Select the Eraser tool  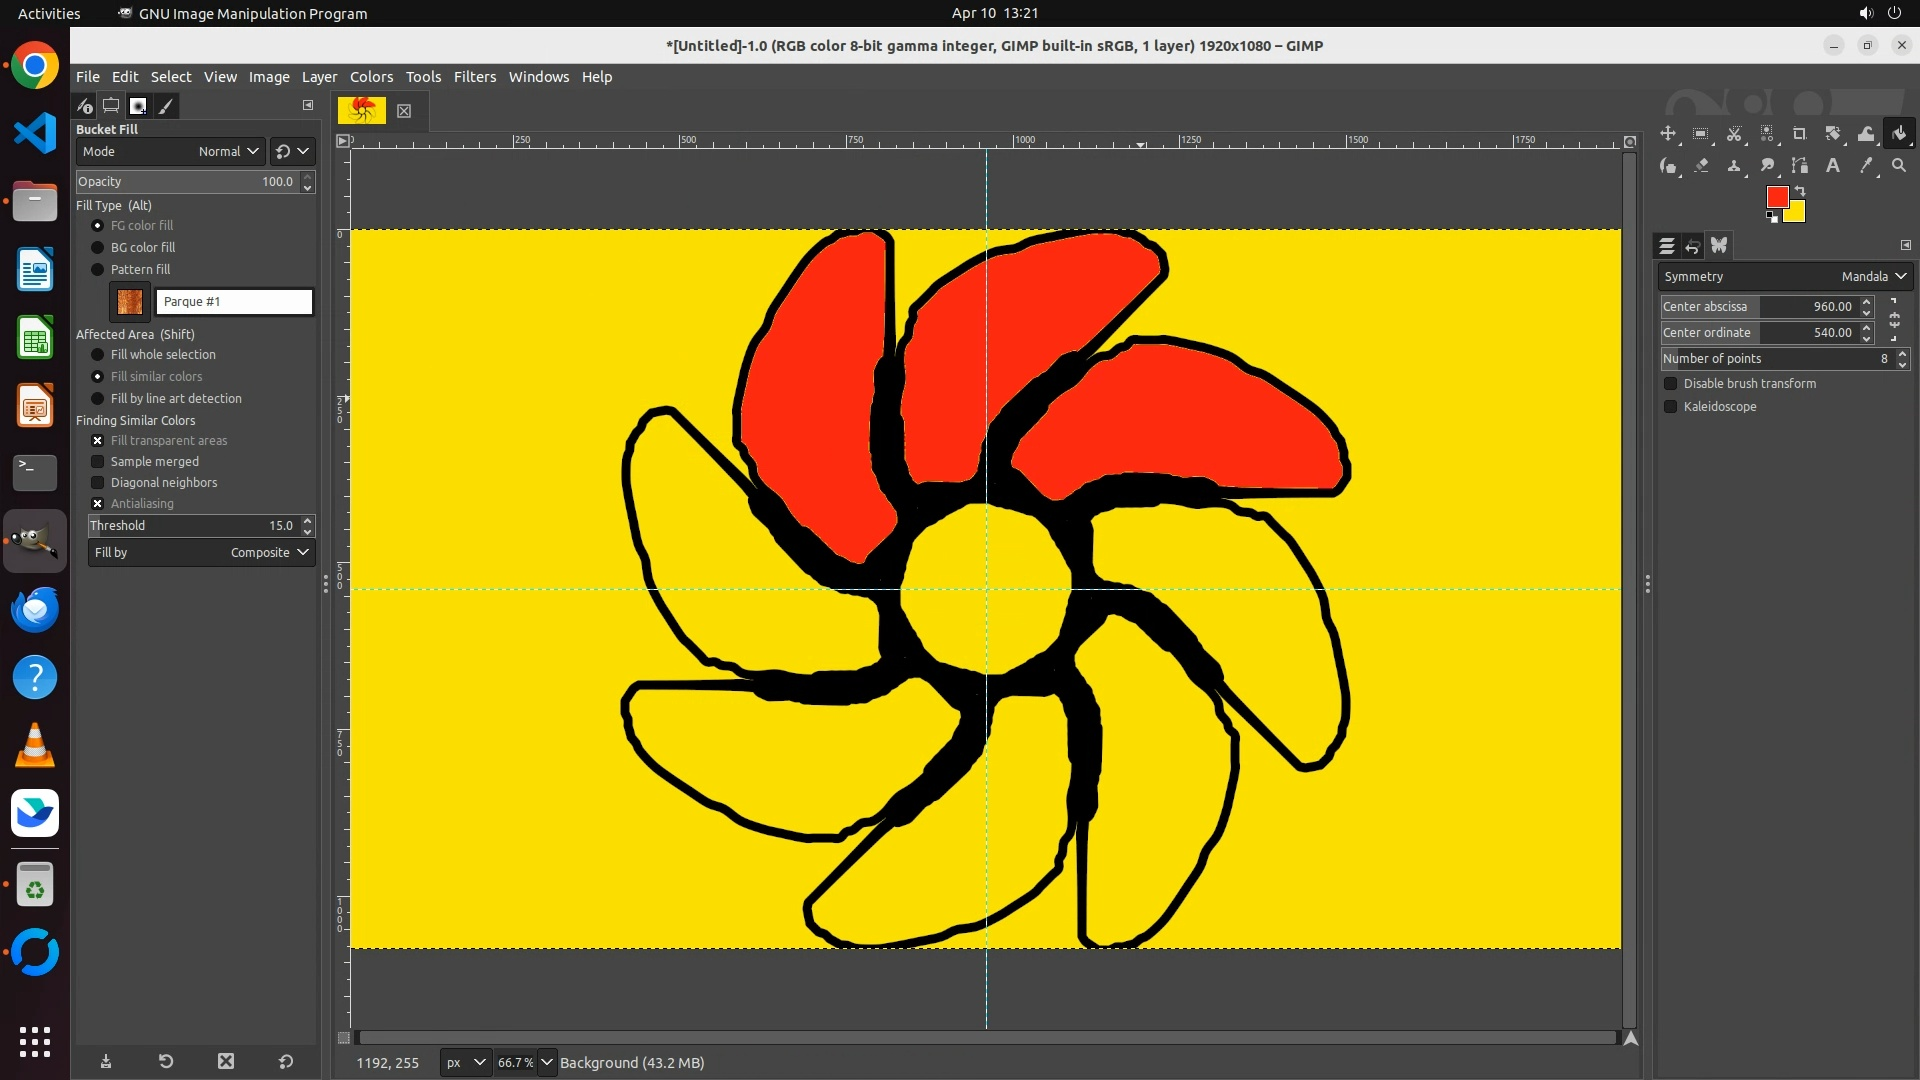1701,166
